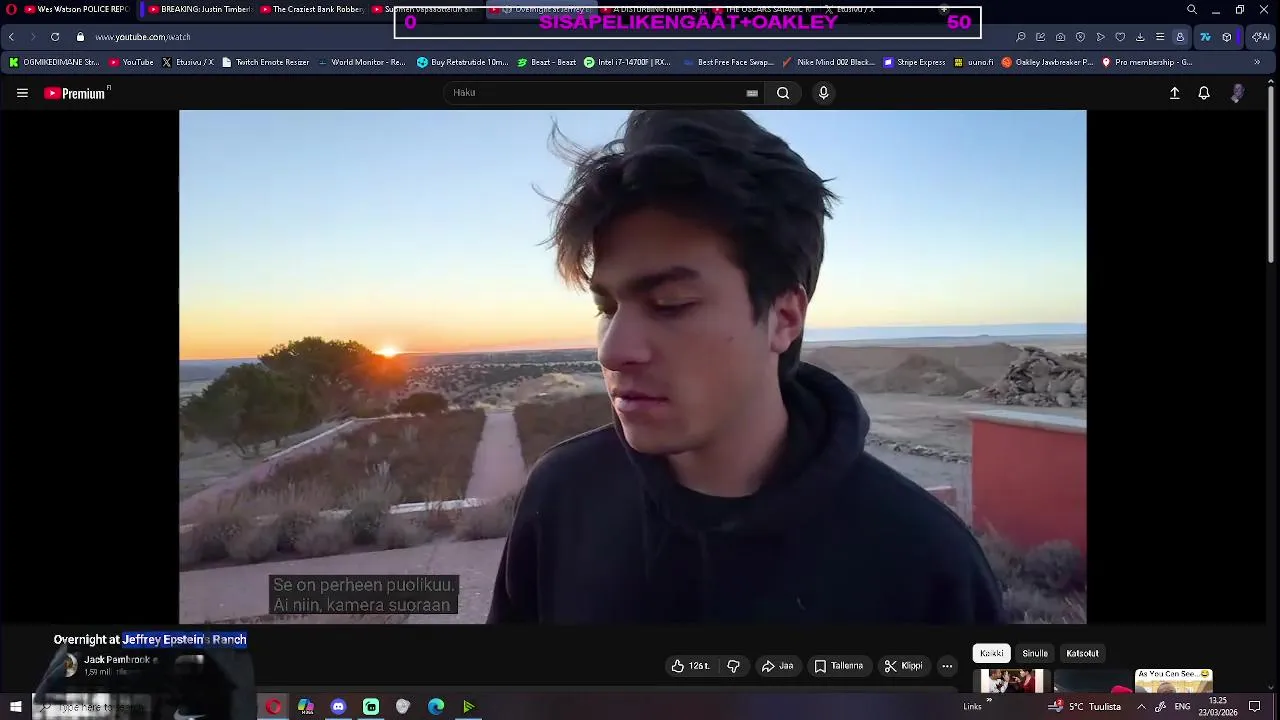Select the Sinulle filter chip
Viewport: 1280px width, 720px height.
1035,653
